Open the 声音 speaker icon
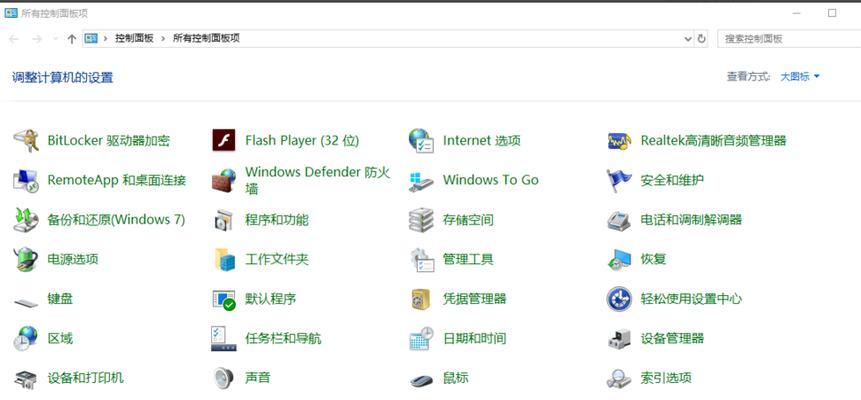Viewport: 861px width, 400px height. (x=224, y=378)
